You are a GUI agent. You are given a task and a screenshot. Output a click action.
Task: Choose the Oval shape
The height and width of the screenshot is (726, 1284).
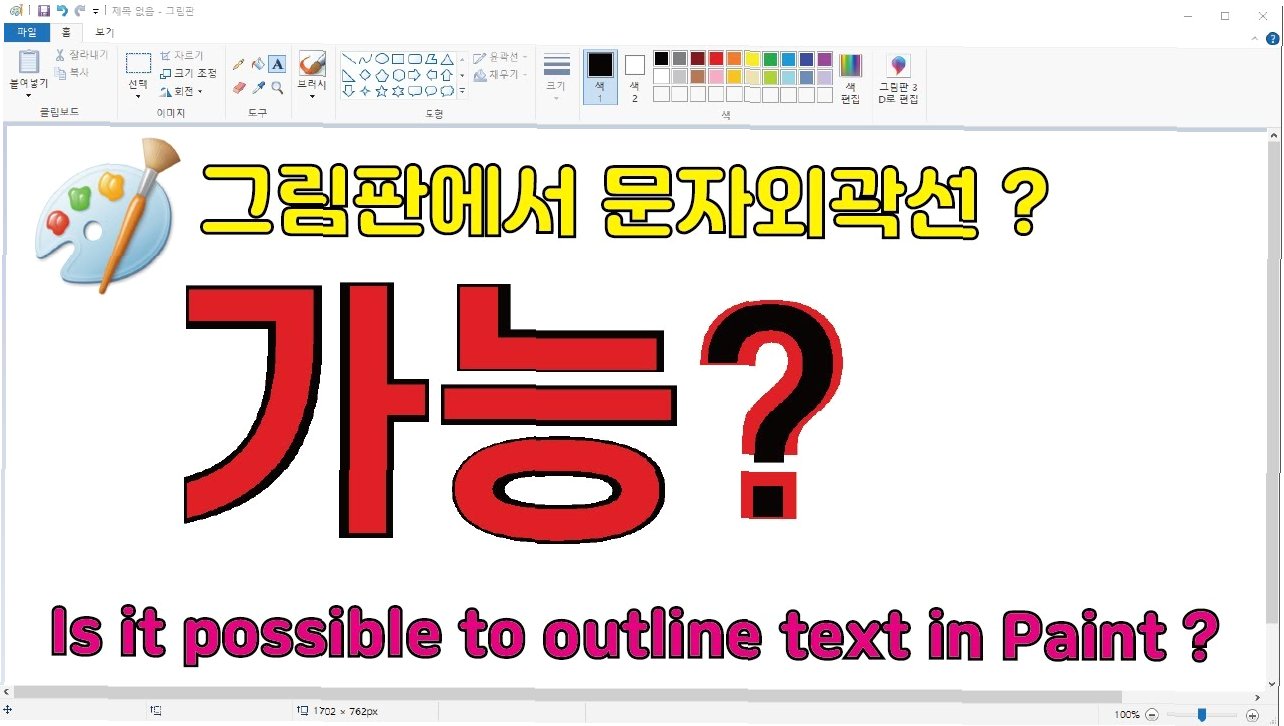[x=382, y=58]
